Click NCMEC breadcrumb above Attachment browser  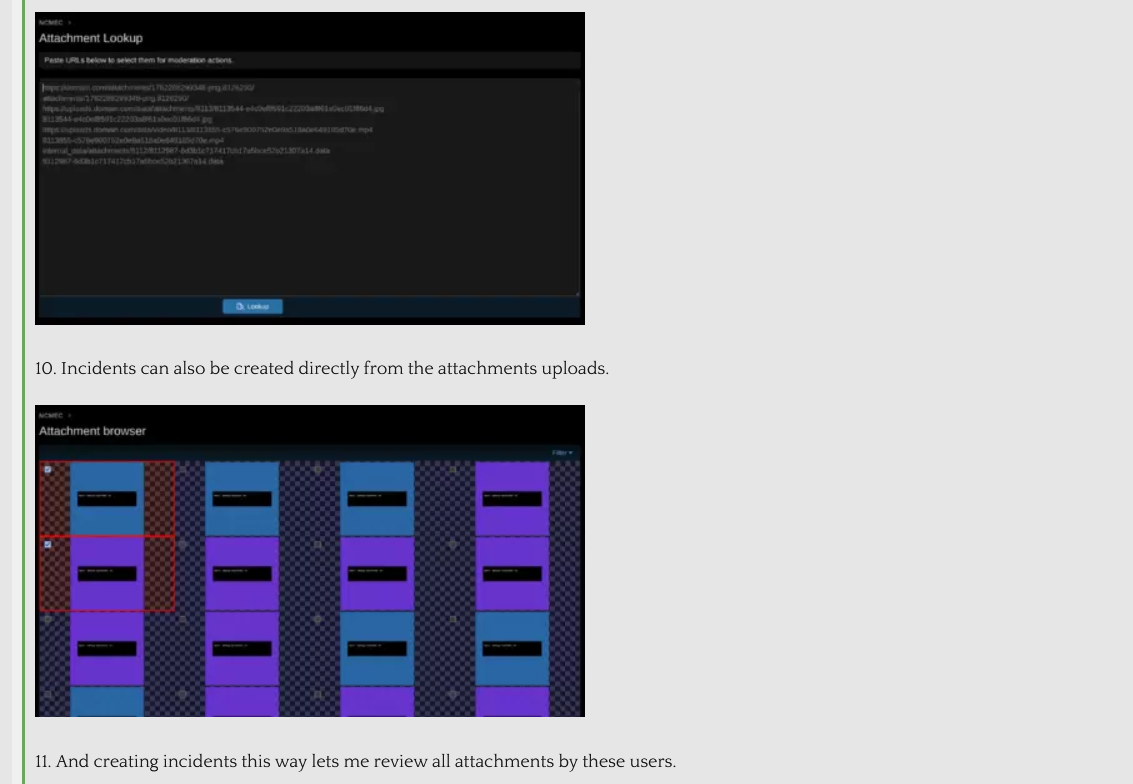click(x=50, y=414)
